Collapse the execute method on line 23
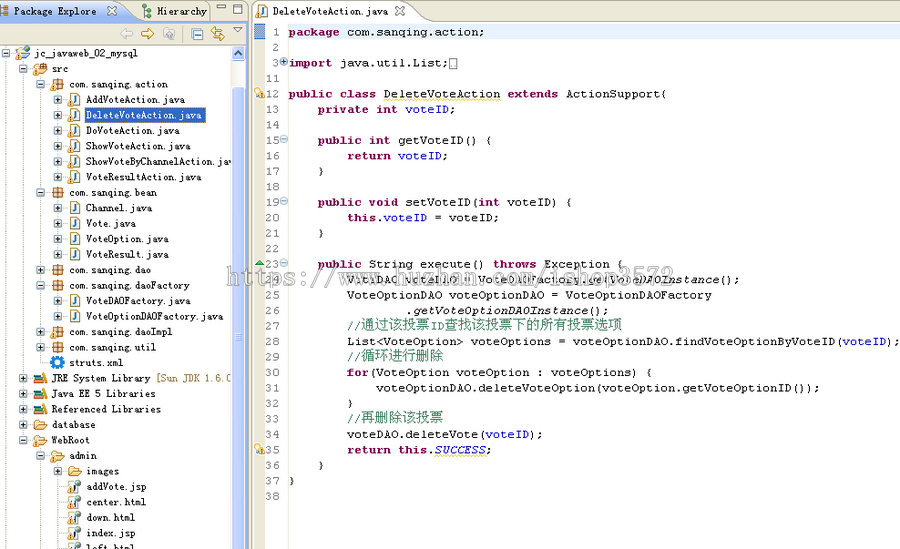 pos(284,263)
